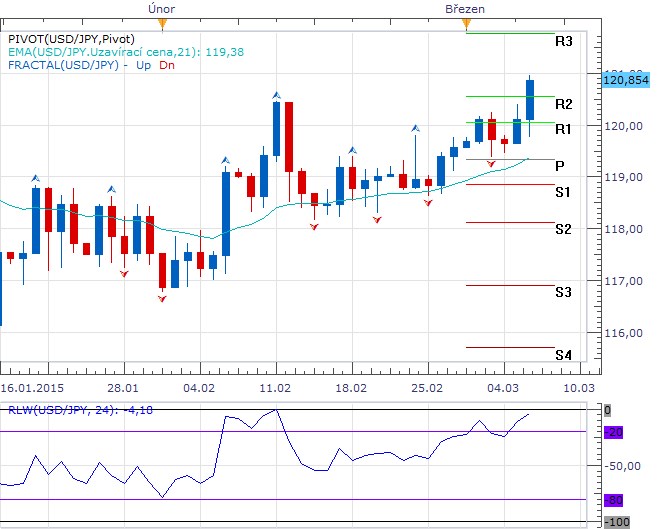
Task: Click the 16.01.2015 date axis label
Action: coord(32,387)
